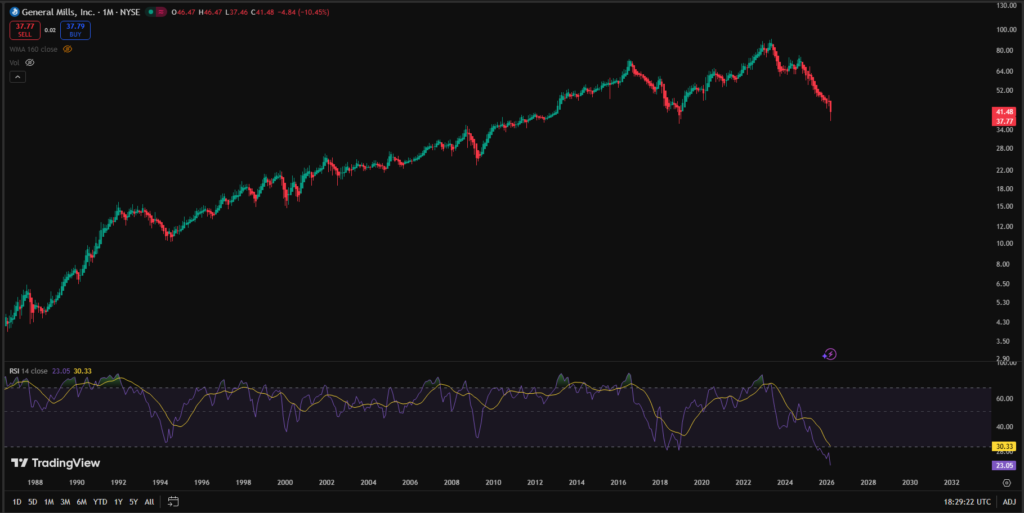This screenshot has height=513, width=1024.
Task: Click the O46.47 open price value
Action: point(184,12)
